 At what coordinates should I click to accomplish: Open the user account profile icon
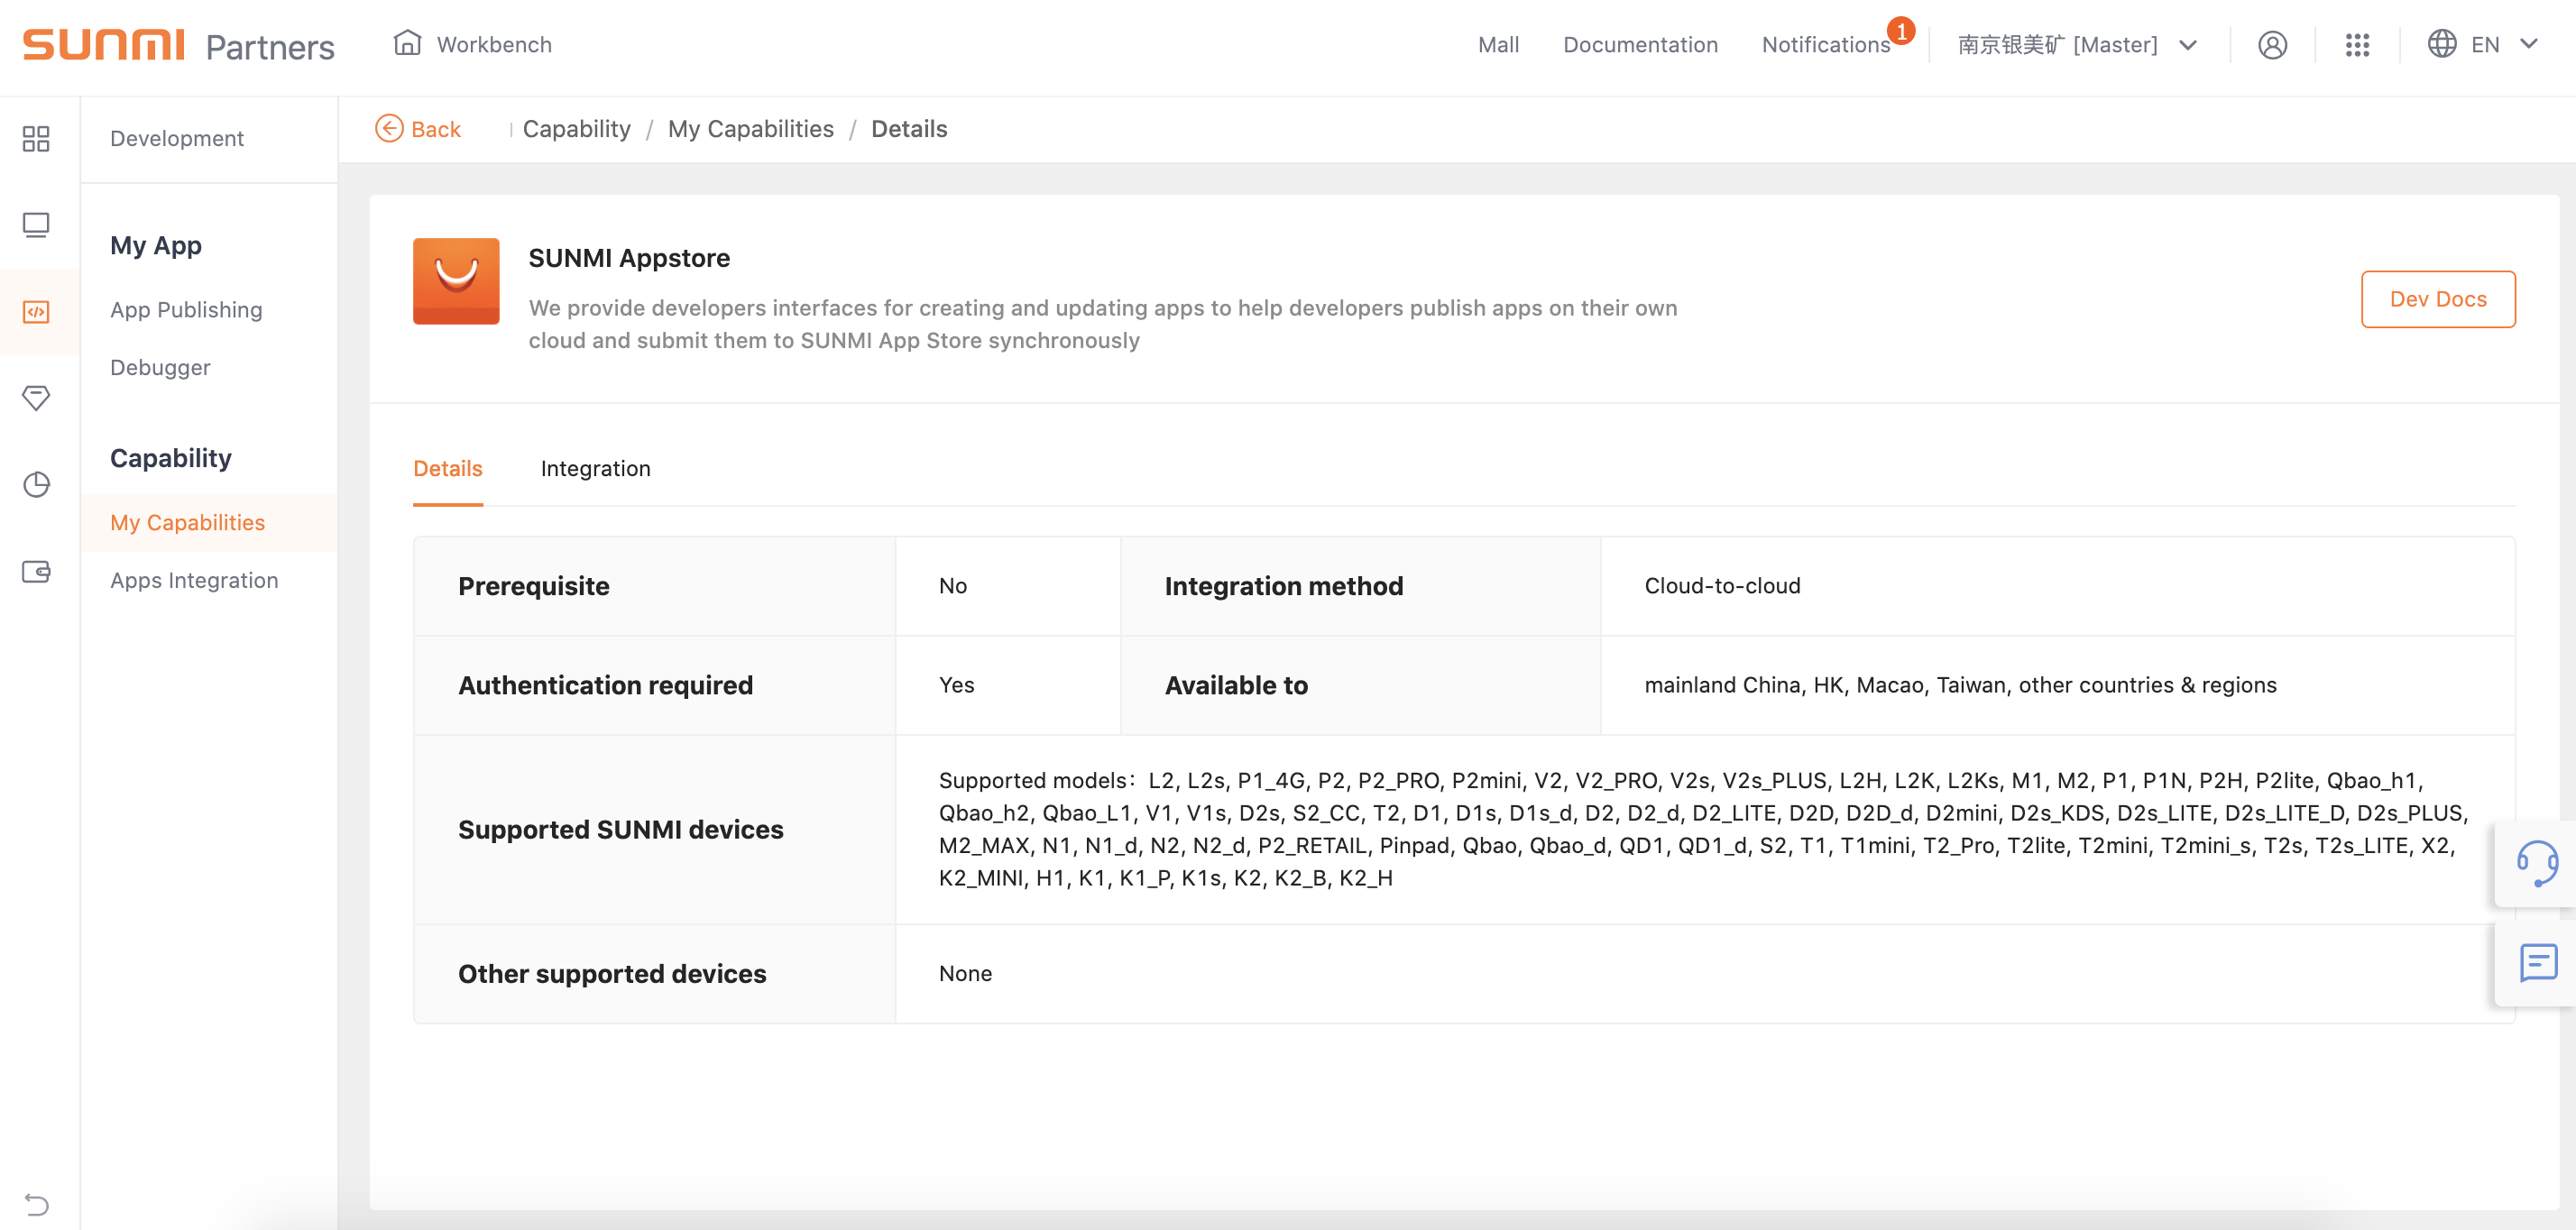2272,45
